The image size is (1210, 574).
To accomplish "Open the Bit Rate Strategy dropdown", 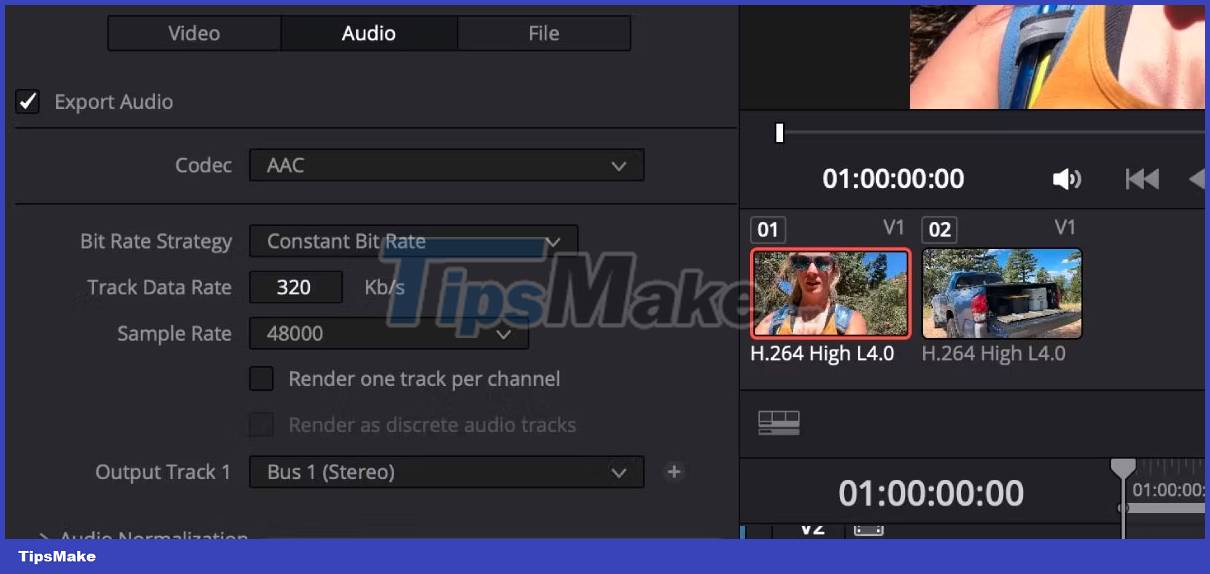I will pyautogui.click(x=413, y=241).
